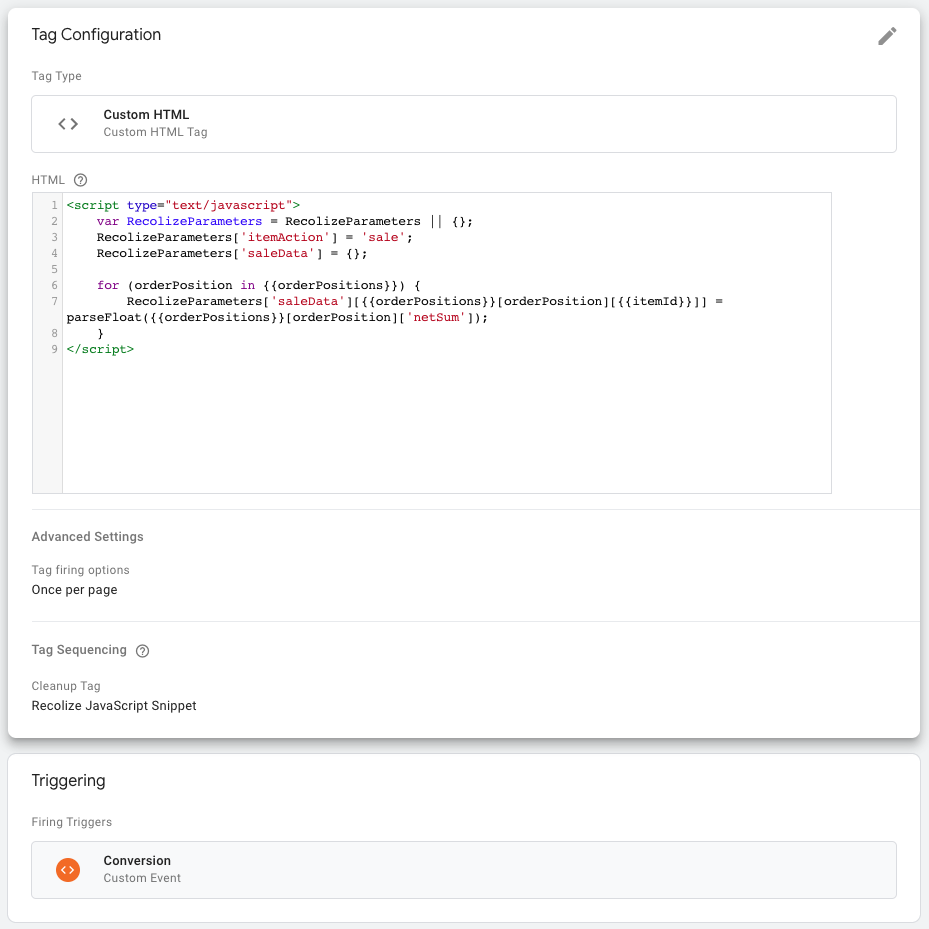Image resolution: width=929 pixels, height=929 pixels.
Task: Click the 'itemAction' string on line 3
Action: (285, 237)
